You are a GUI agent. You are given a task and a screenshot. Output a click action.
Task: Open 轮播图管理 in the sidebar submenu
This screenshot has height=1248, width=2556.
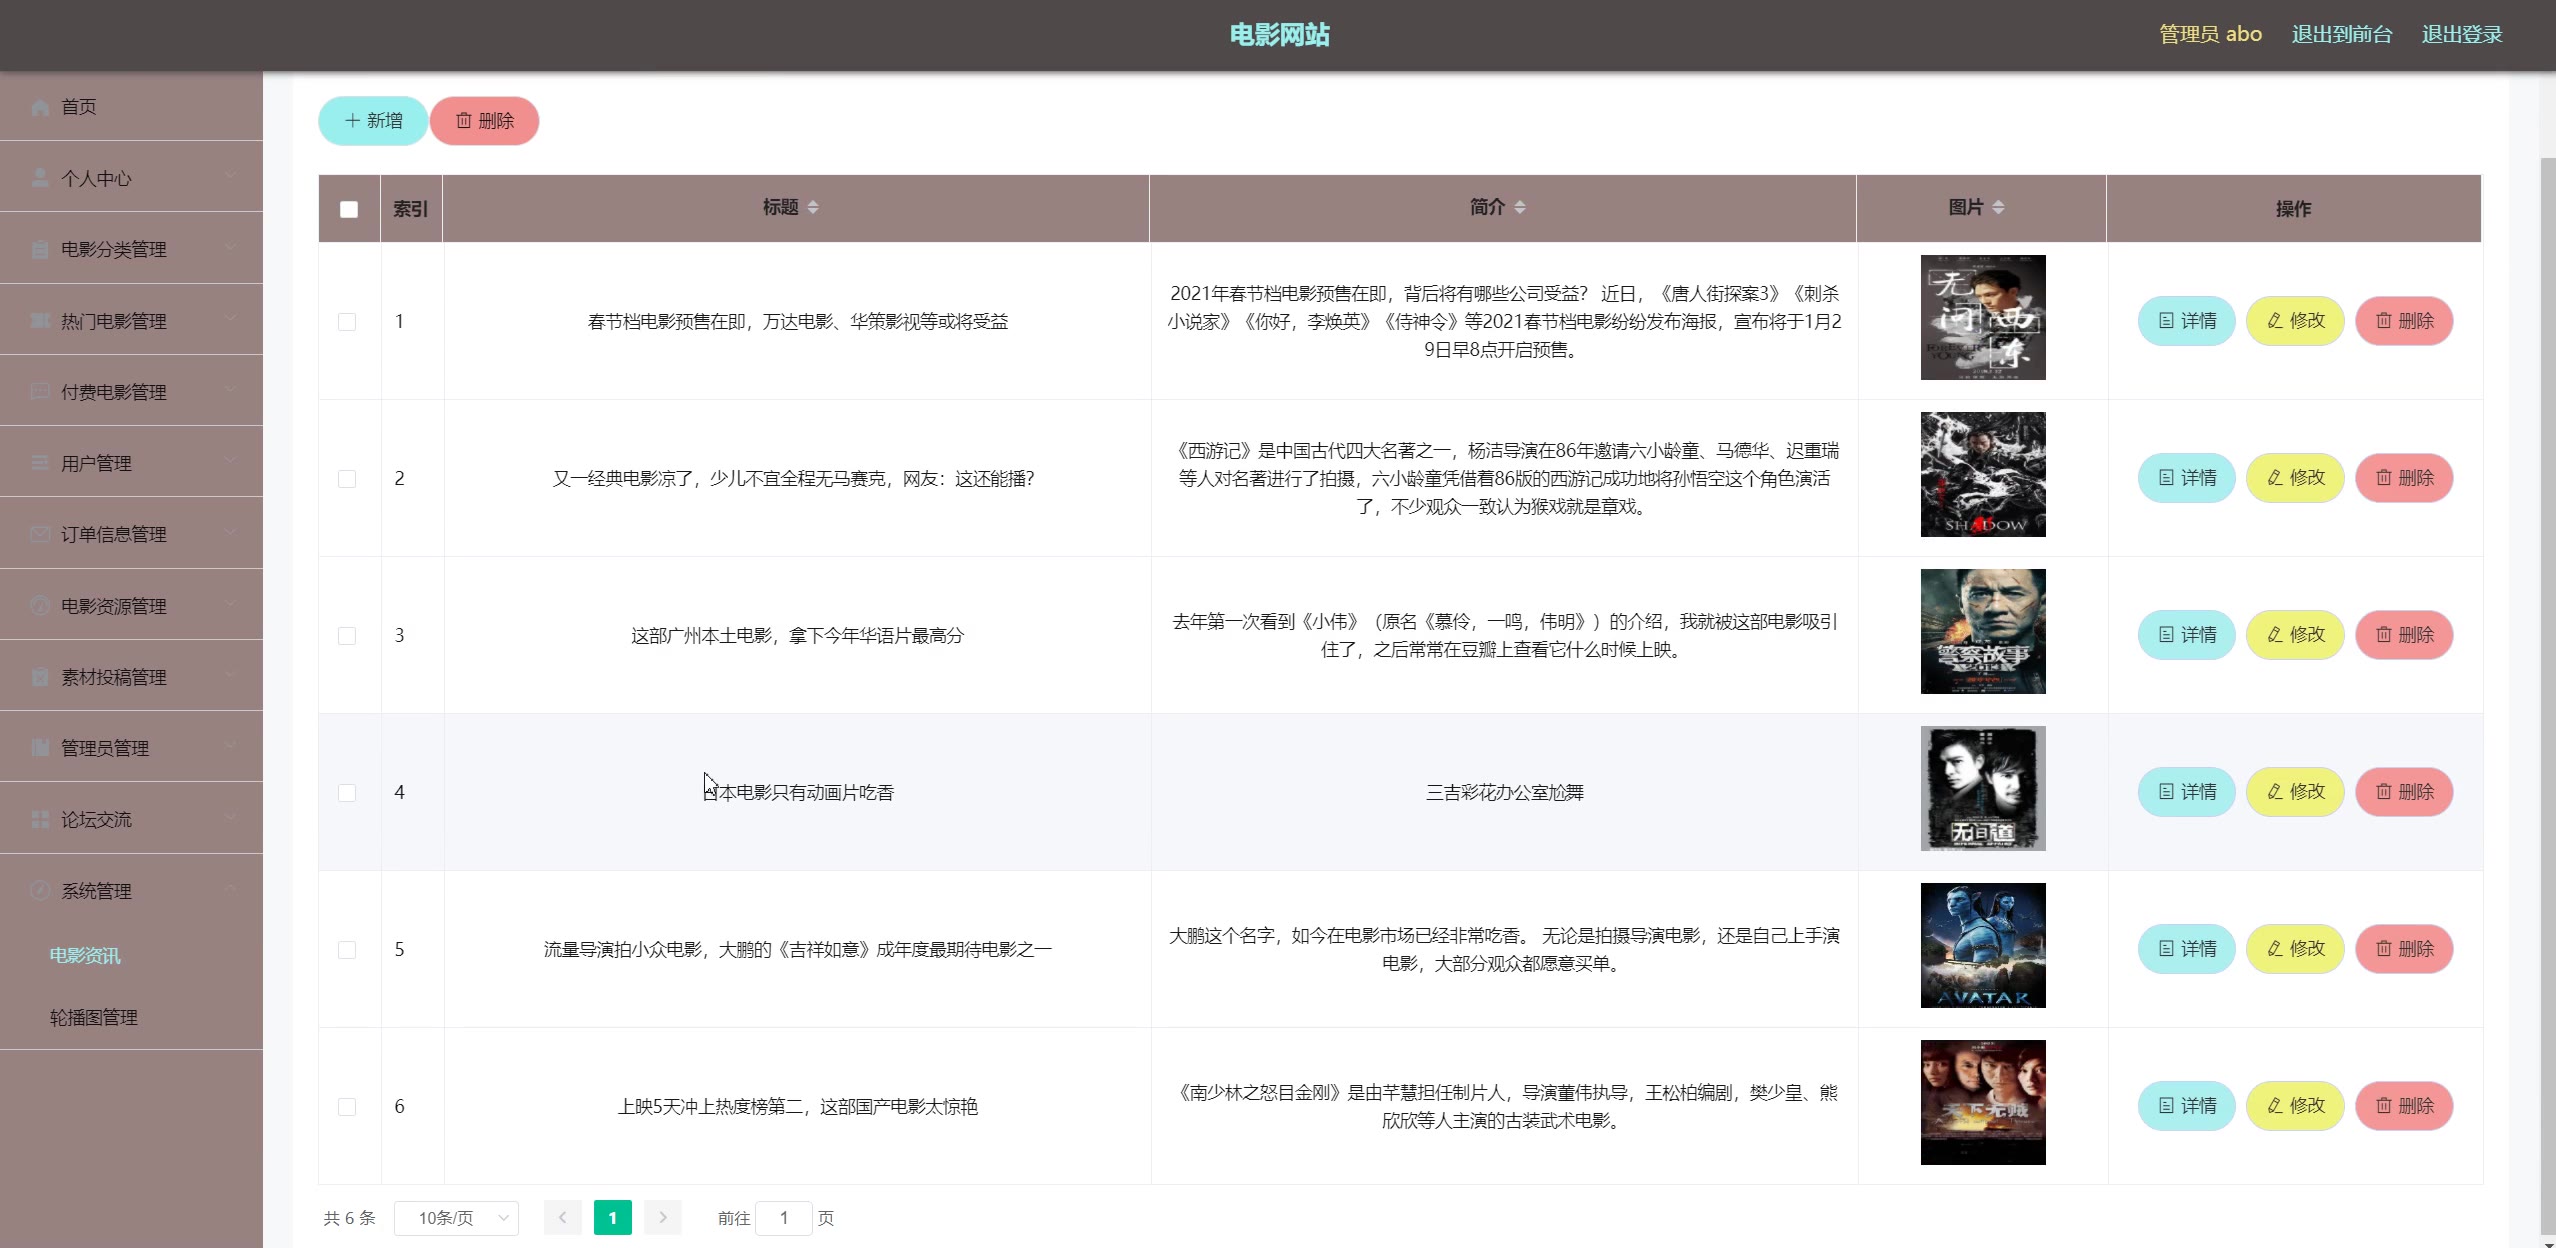coord(94,1017)
